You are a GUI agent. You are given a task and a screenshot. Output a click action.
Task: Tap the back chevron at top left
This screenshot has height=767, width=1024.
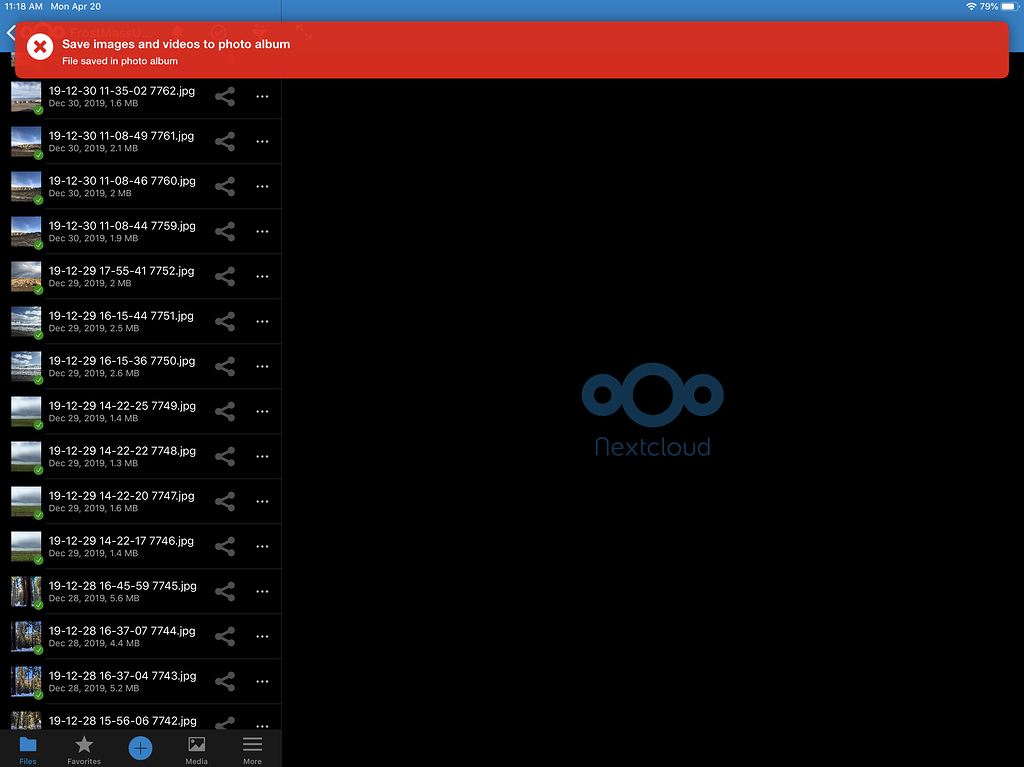pyautogui.click(x=10, y=32)
